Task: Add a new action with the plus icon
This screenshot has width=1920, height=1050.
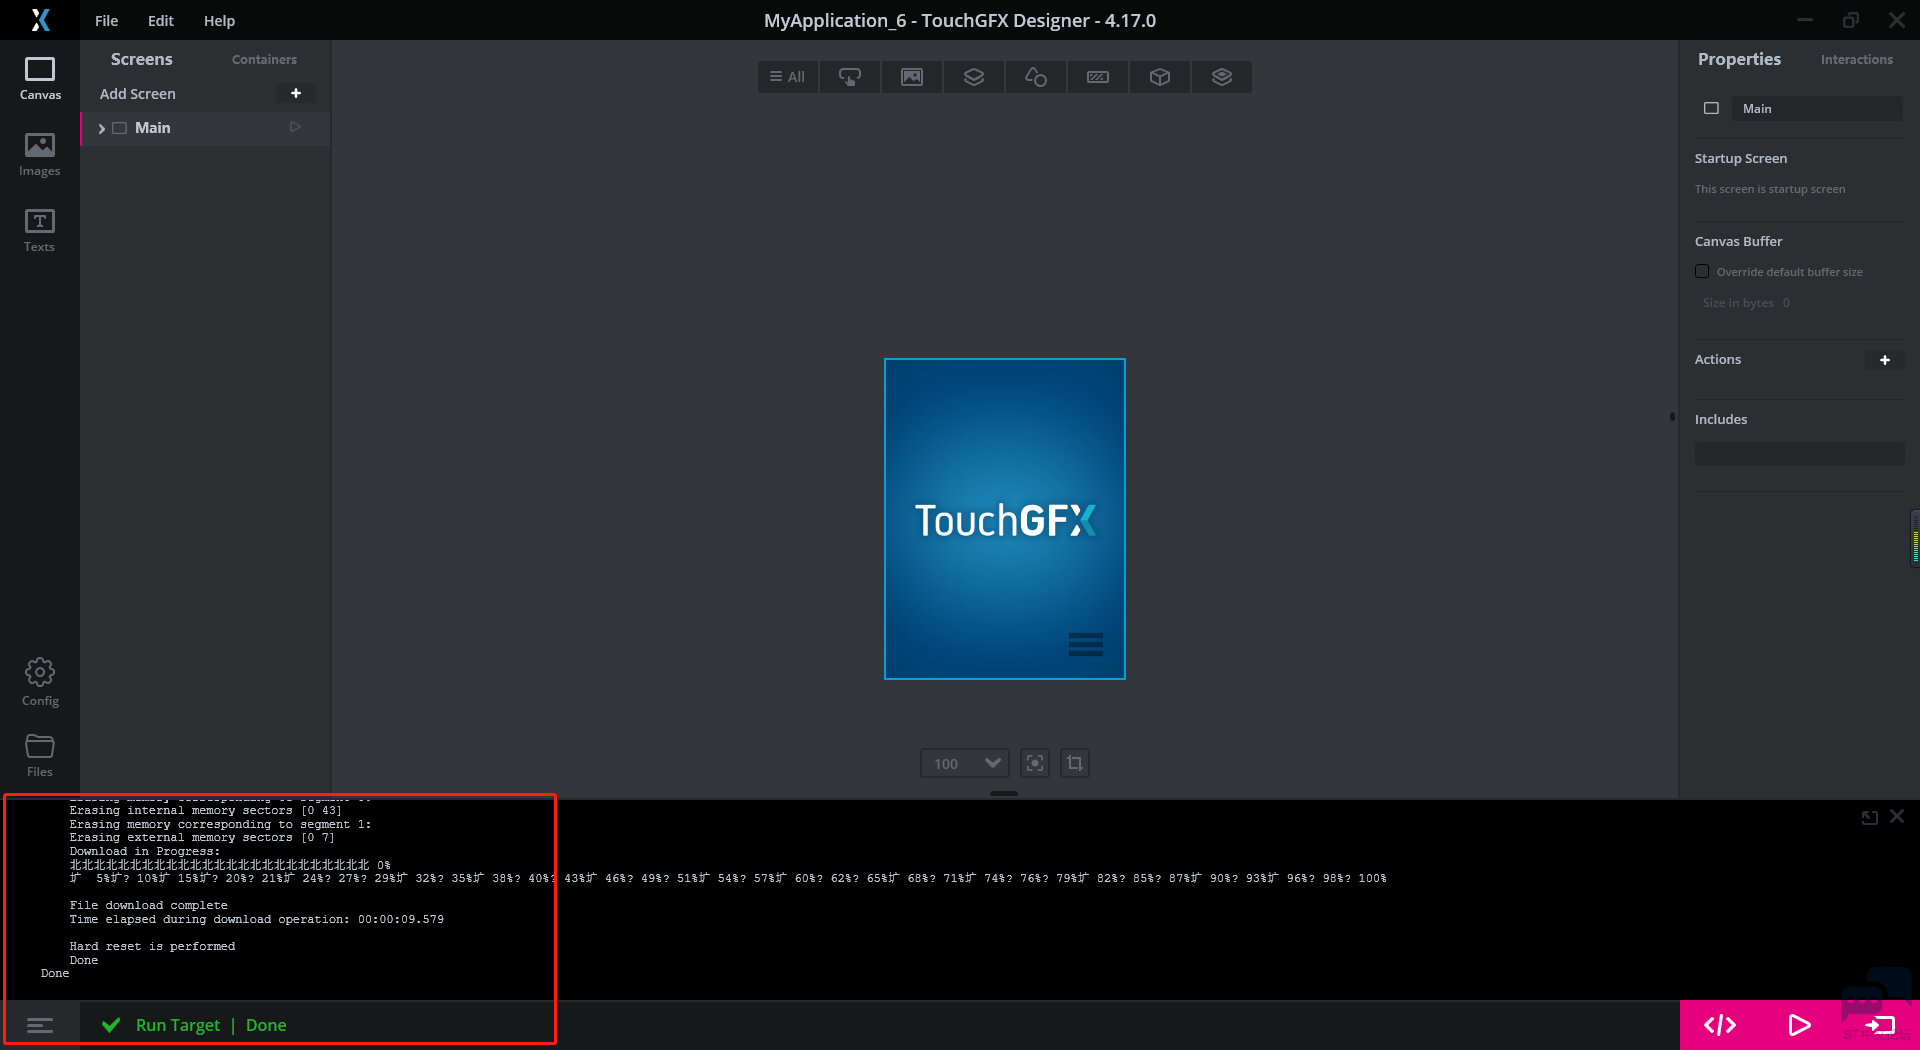Action: point(1885,360)
